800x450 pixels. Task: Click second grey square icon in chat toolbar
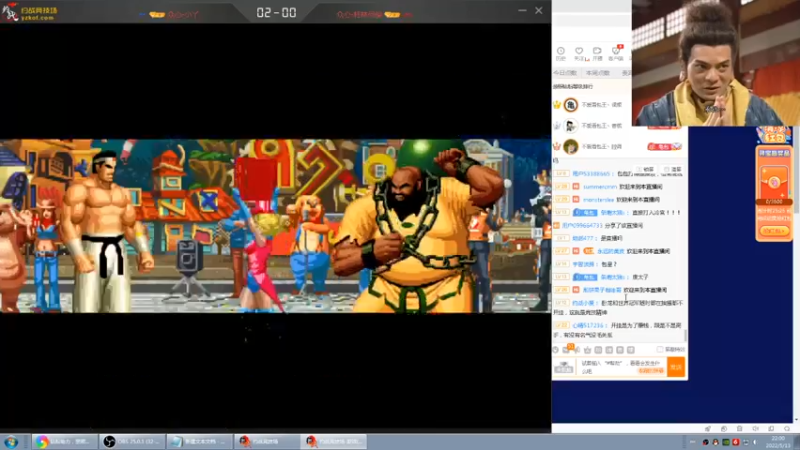click(x=609, y=350)
